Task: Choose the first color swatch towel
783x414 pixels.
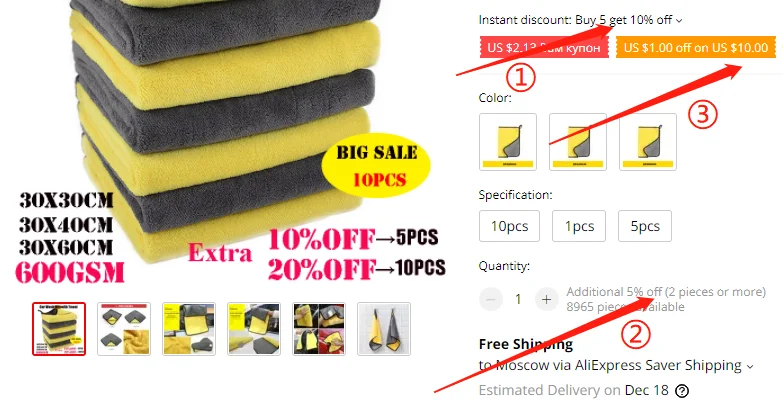Action: [508, 142]
